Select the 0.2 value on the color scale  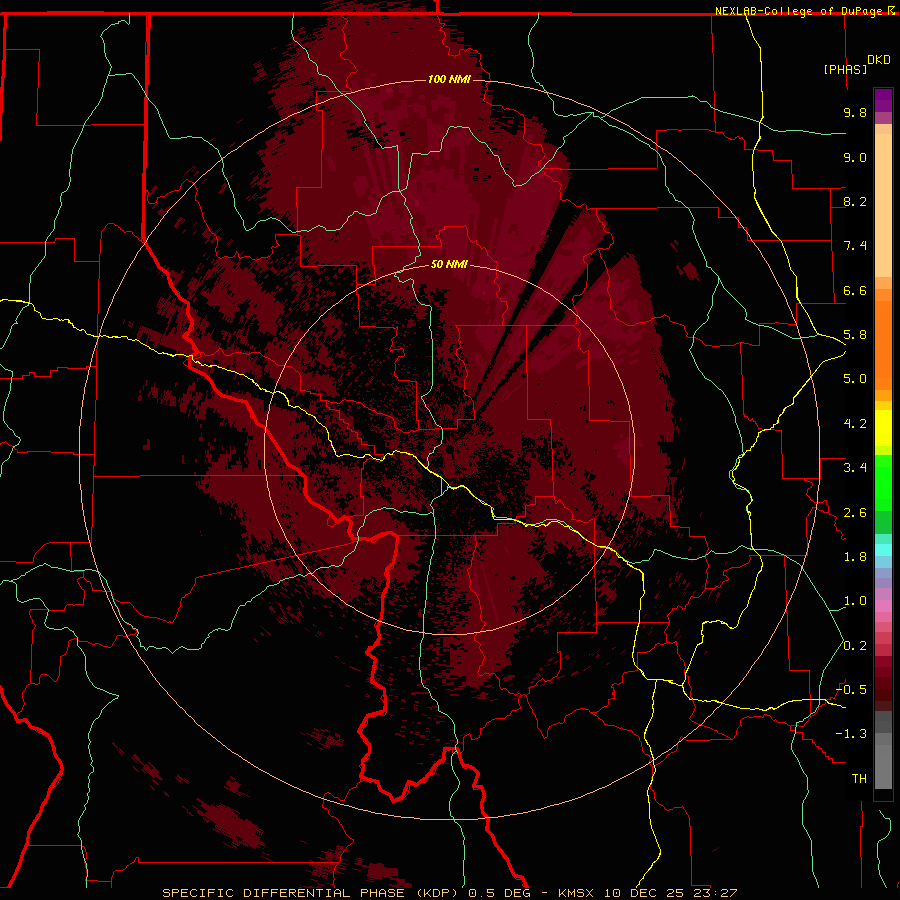point(855,646)
